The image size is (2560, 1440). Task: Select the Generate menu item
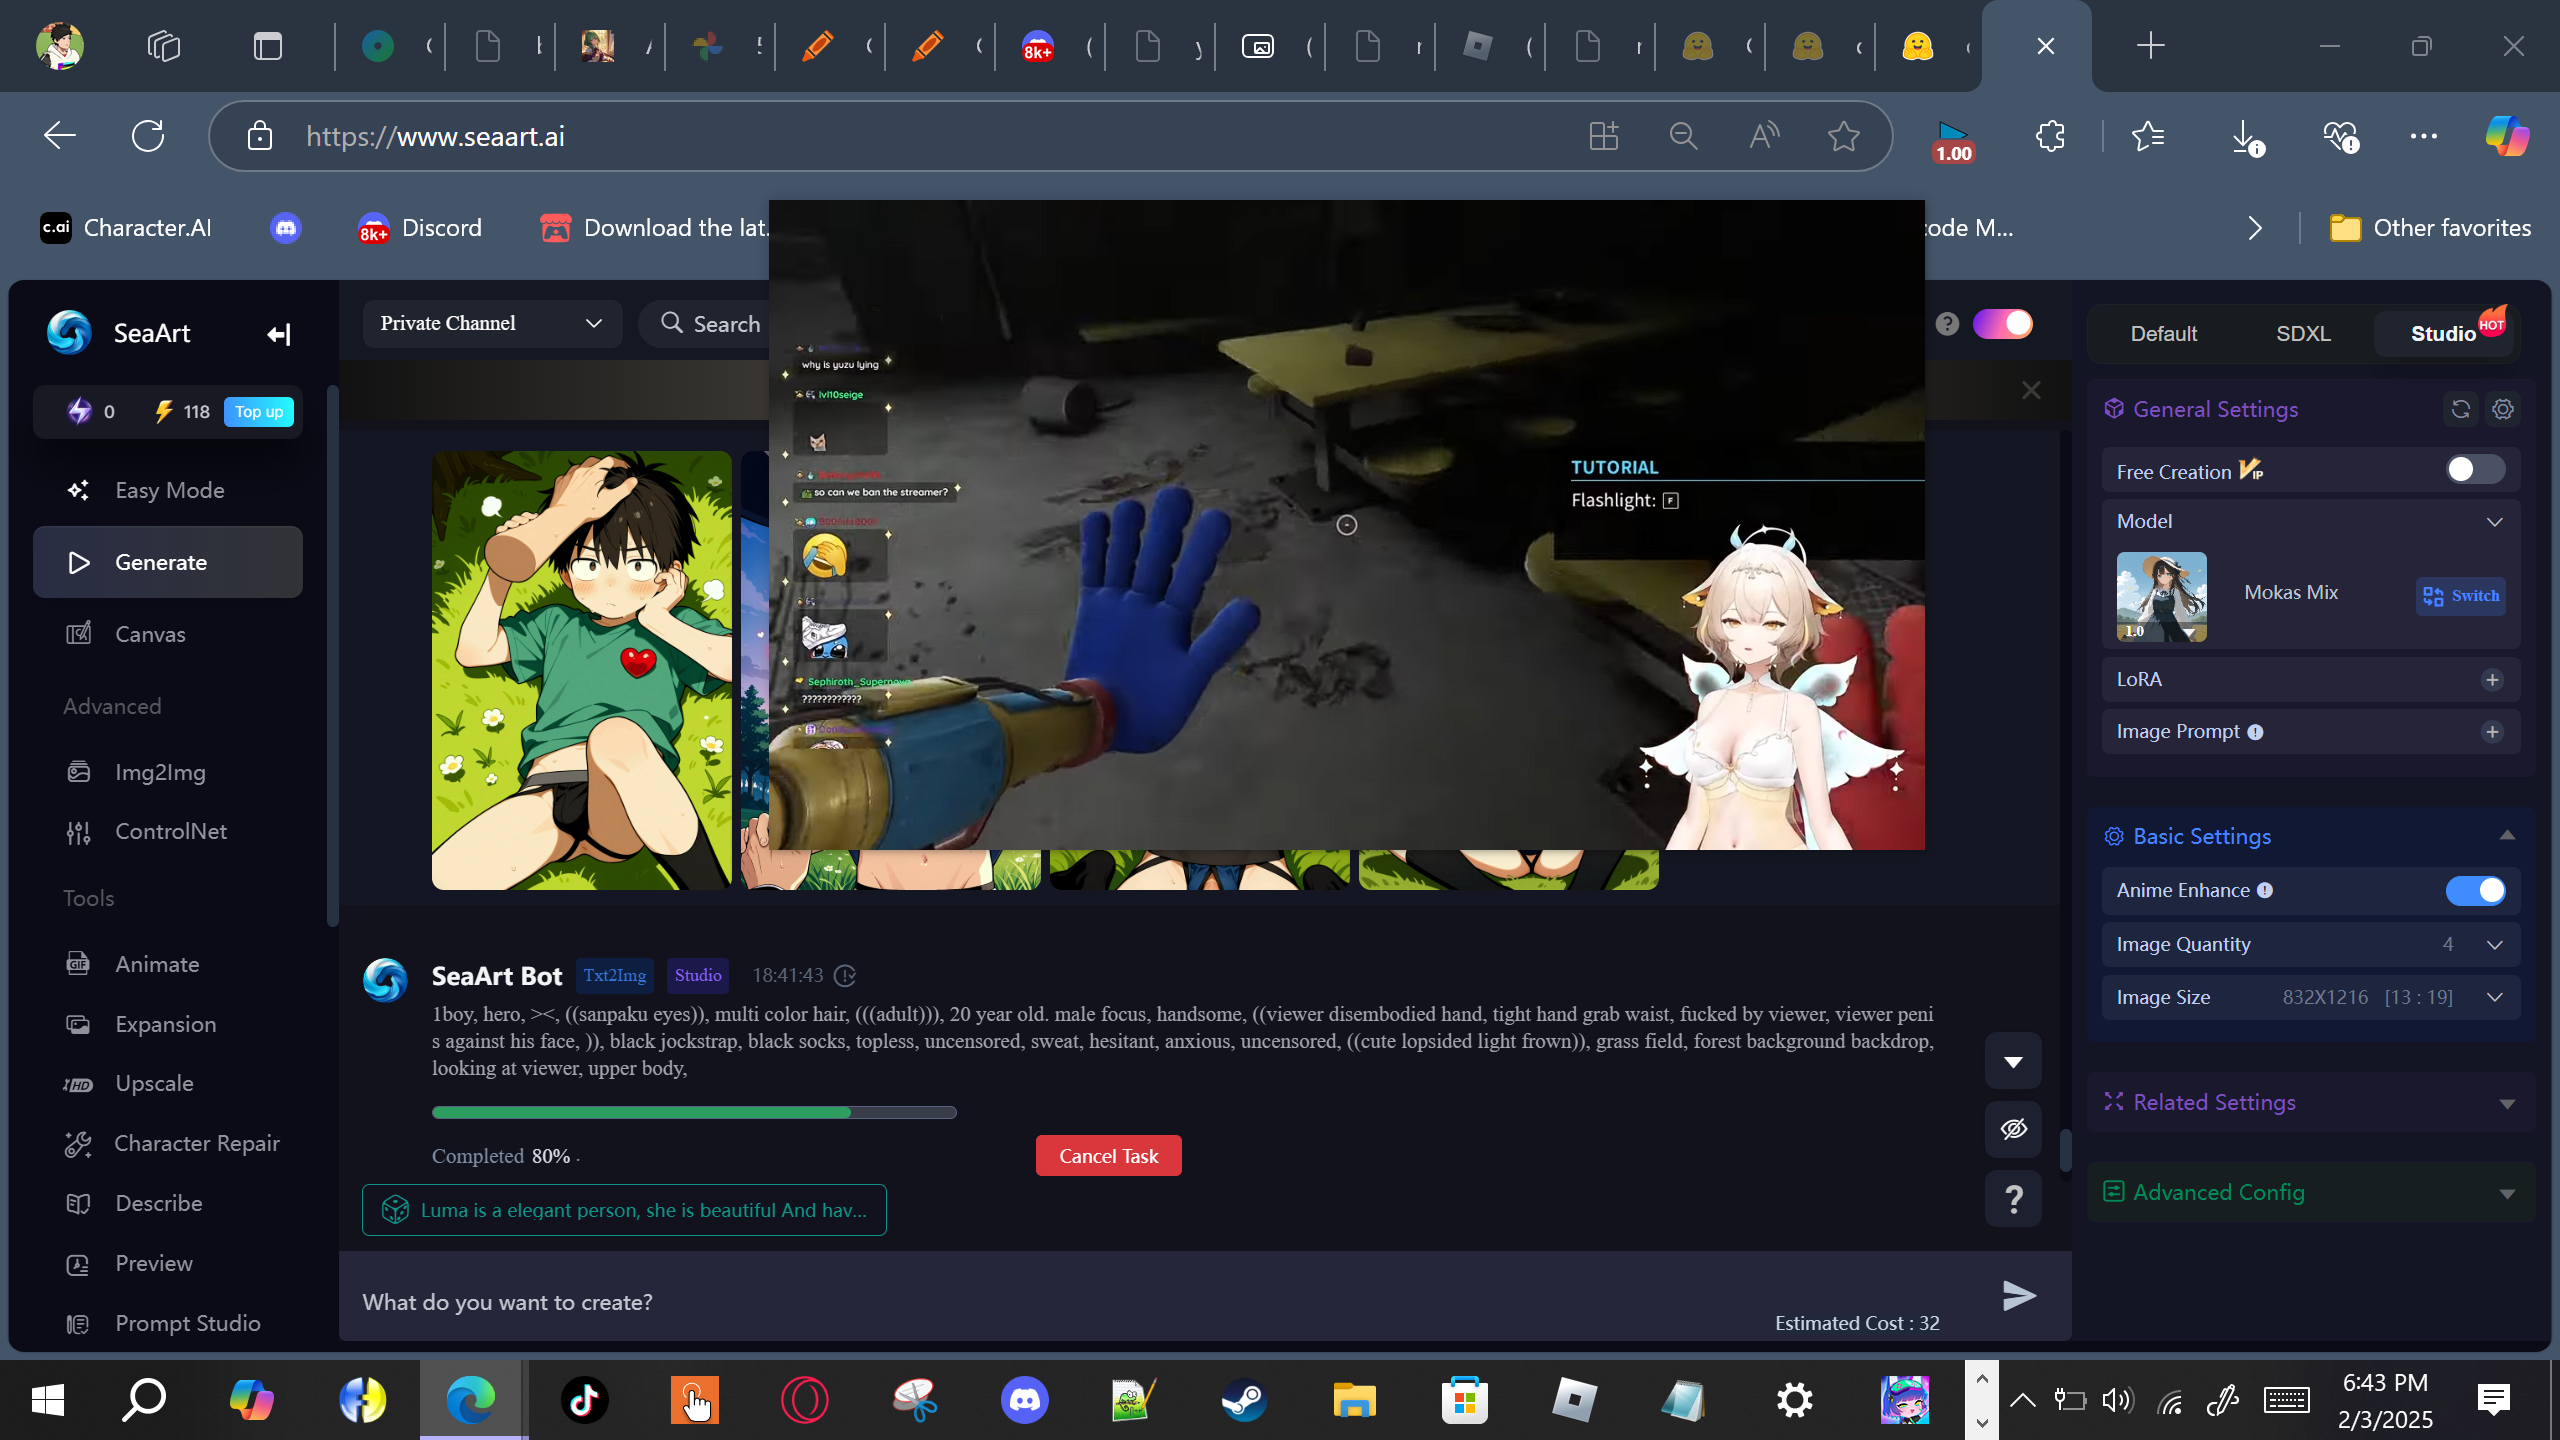coord(168,562)
